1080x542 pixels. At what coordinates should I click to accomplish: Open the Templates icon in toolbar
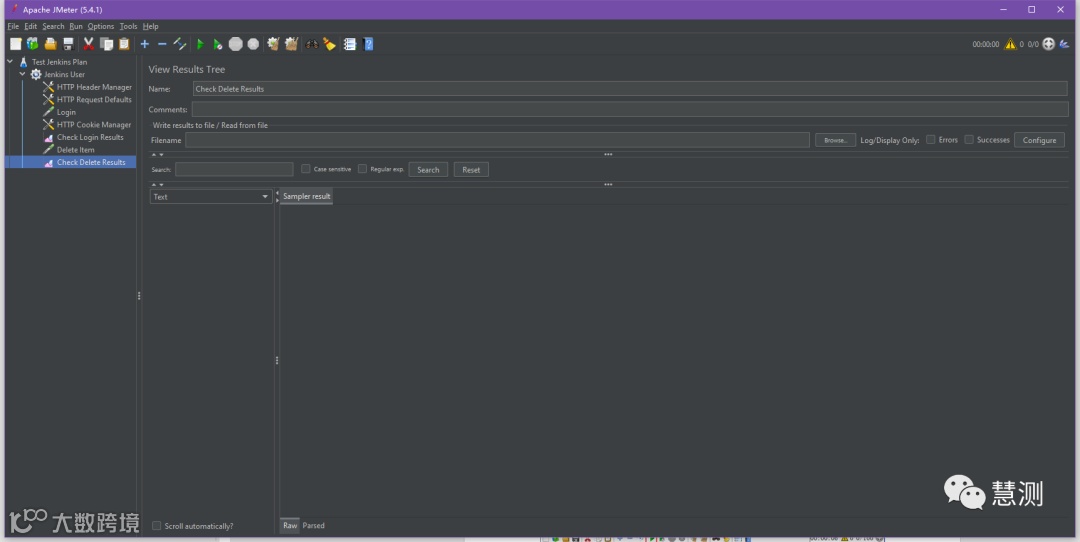point(32,44)
